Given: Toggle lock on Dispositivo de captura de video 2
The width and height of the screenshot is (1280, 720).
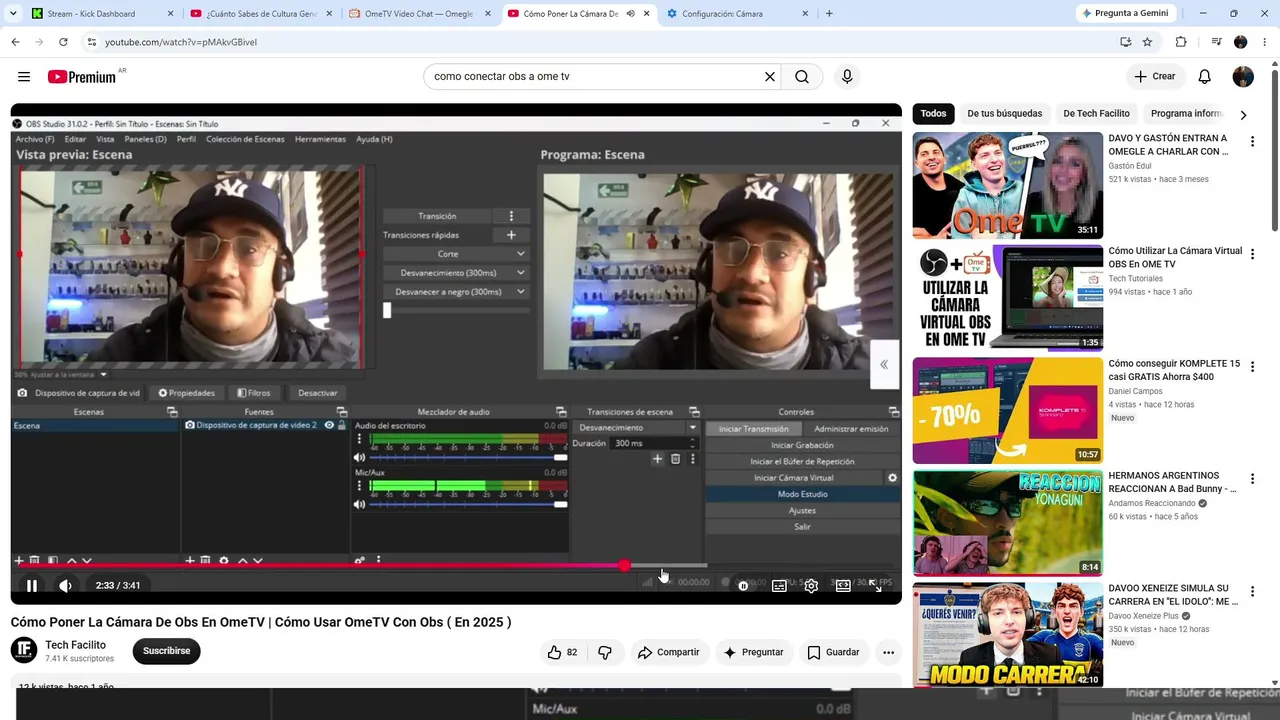Looking at the screenshot, I should pos(342,425).
